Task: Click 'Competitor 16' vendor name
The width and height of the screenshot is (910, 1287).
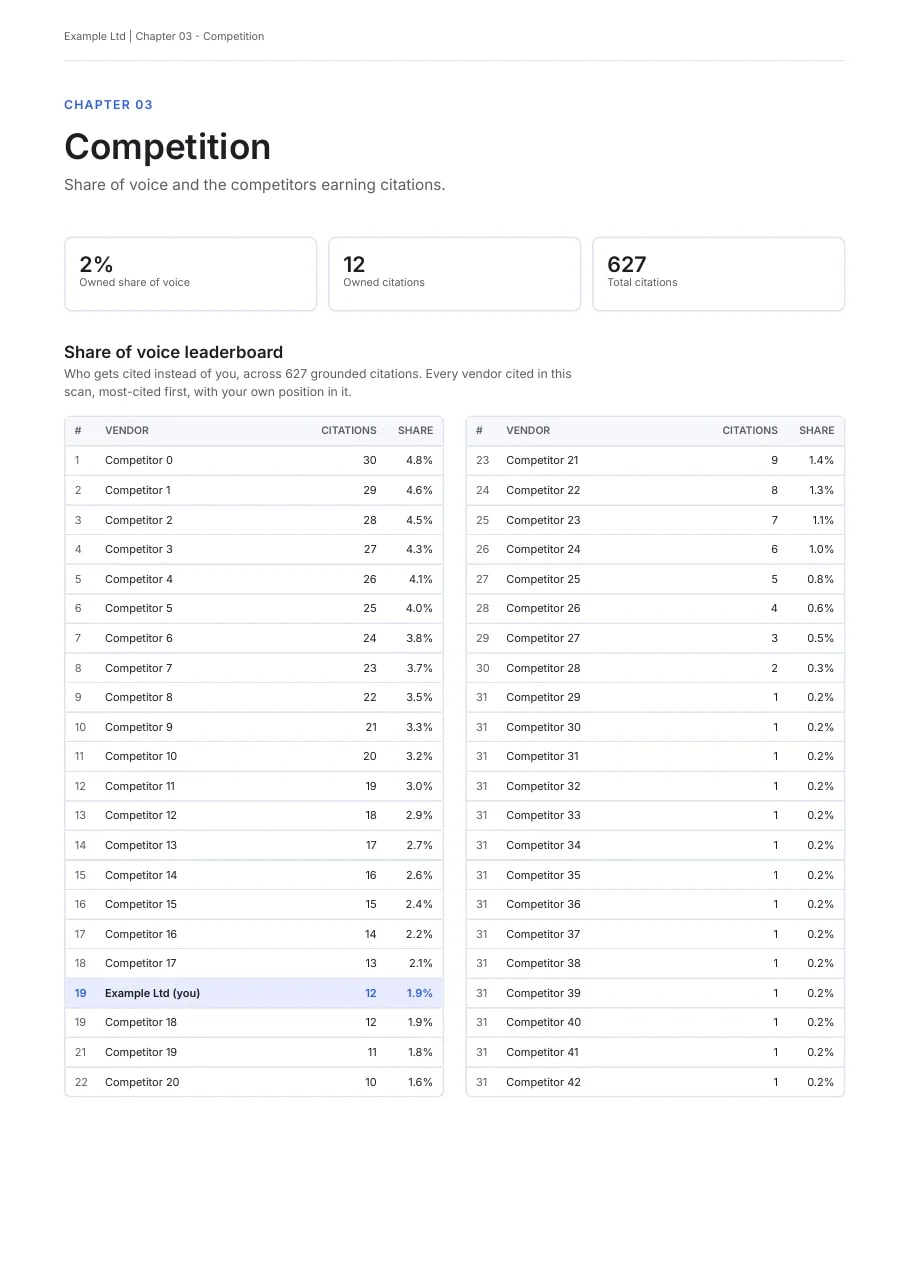Action: [141, 934]
